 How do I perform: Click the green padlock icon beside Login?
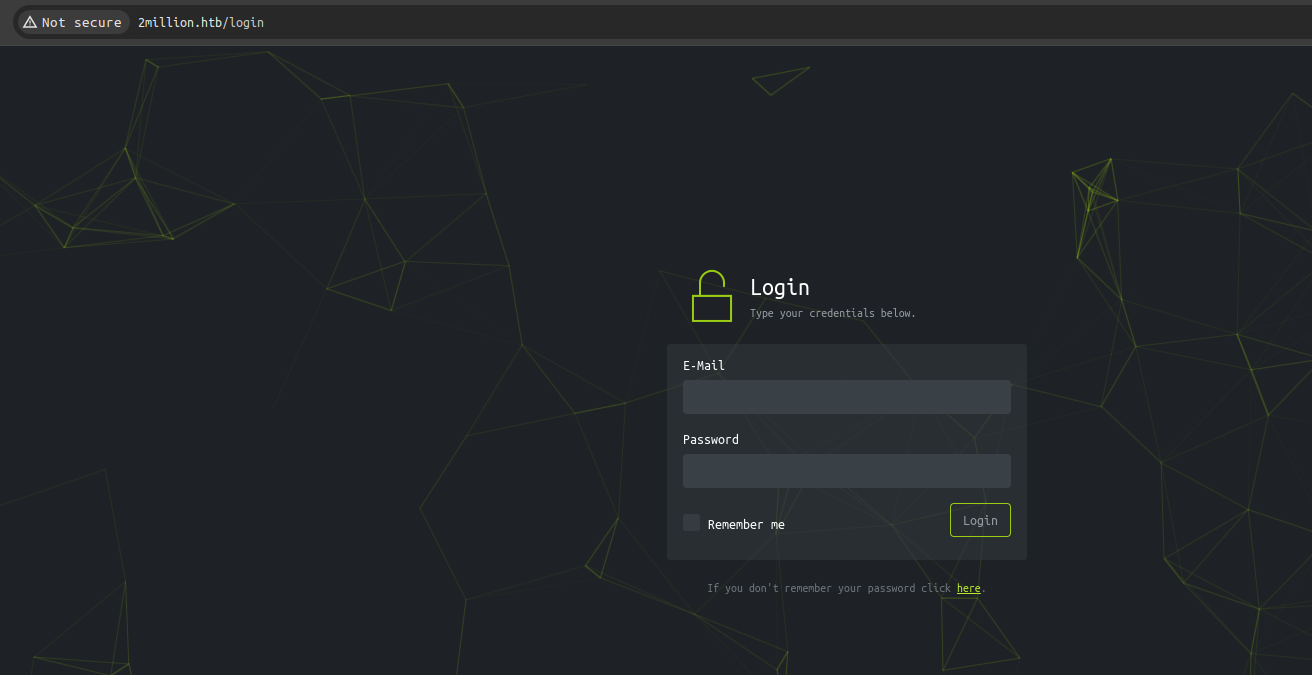tap(712, 297)
